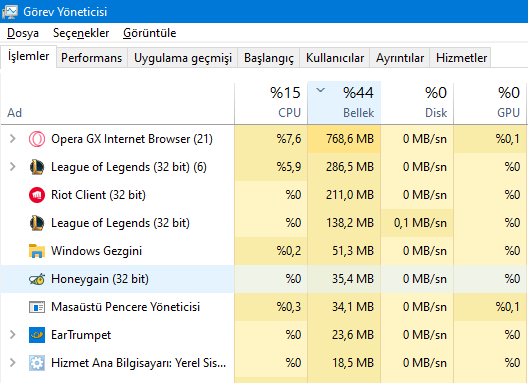Click the Masaüstü Pencere Yöneticisi icon
The width and height of the screenshot is (528, 383).
click(37, 307)
